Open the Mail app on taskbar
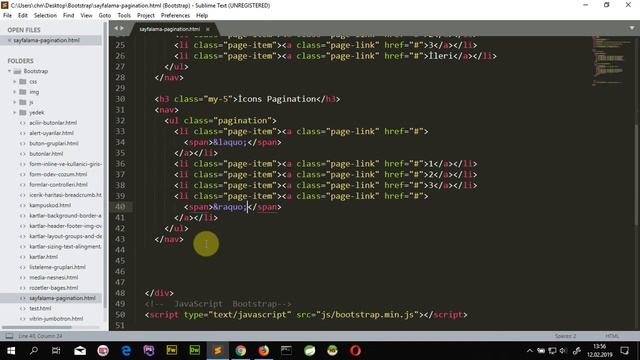The image size is (640, 360). tap(80, 351)
